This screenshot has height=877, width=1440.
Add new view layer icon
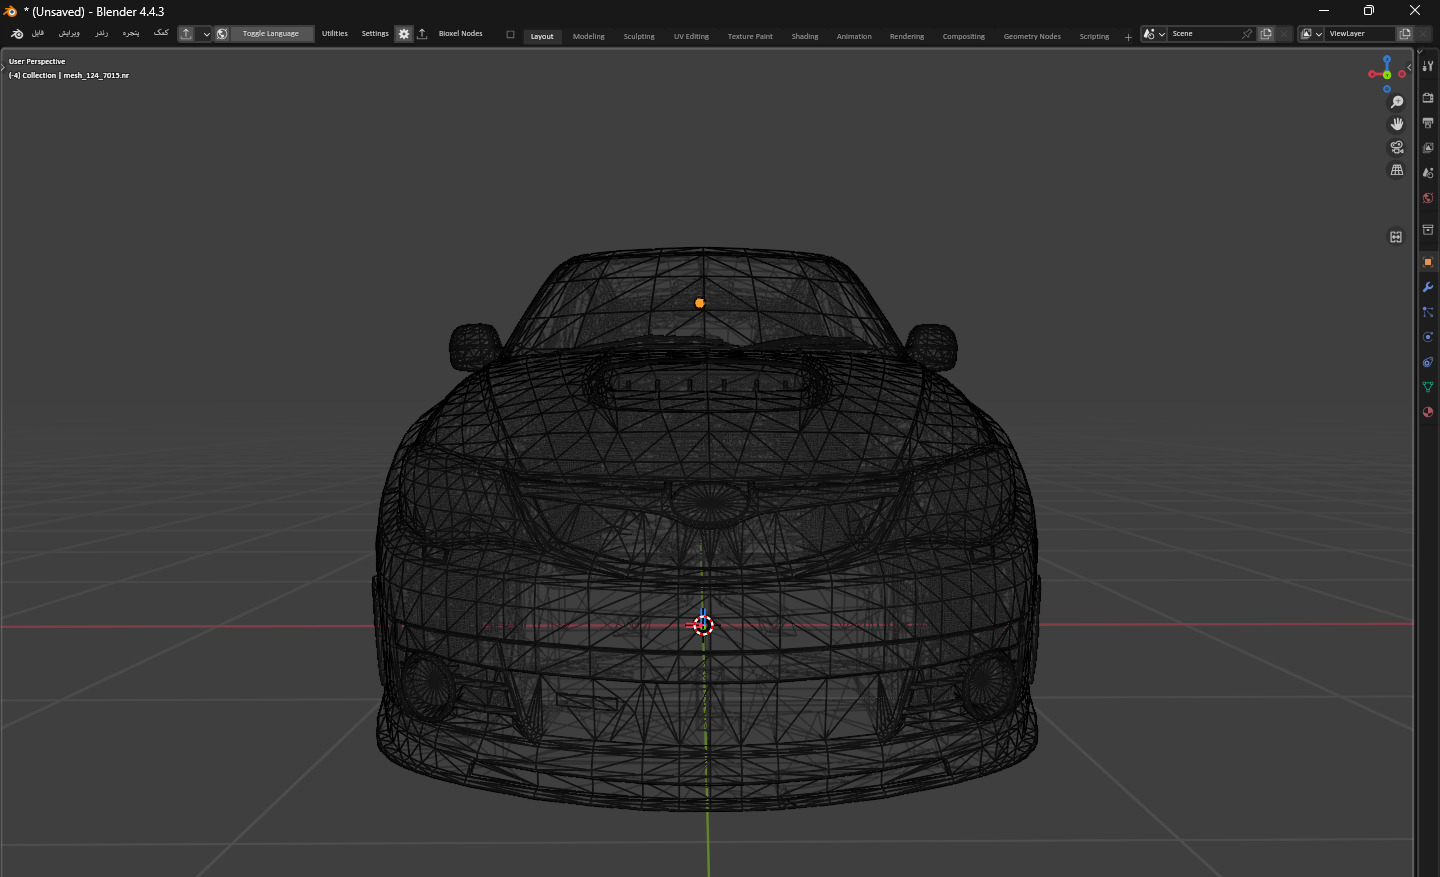coord(1405,34)
